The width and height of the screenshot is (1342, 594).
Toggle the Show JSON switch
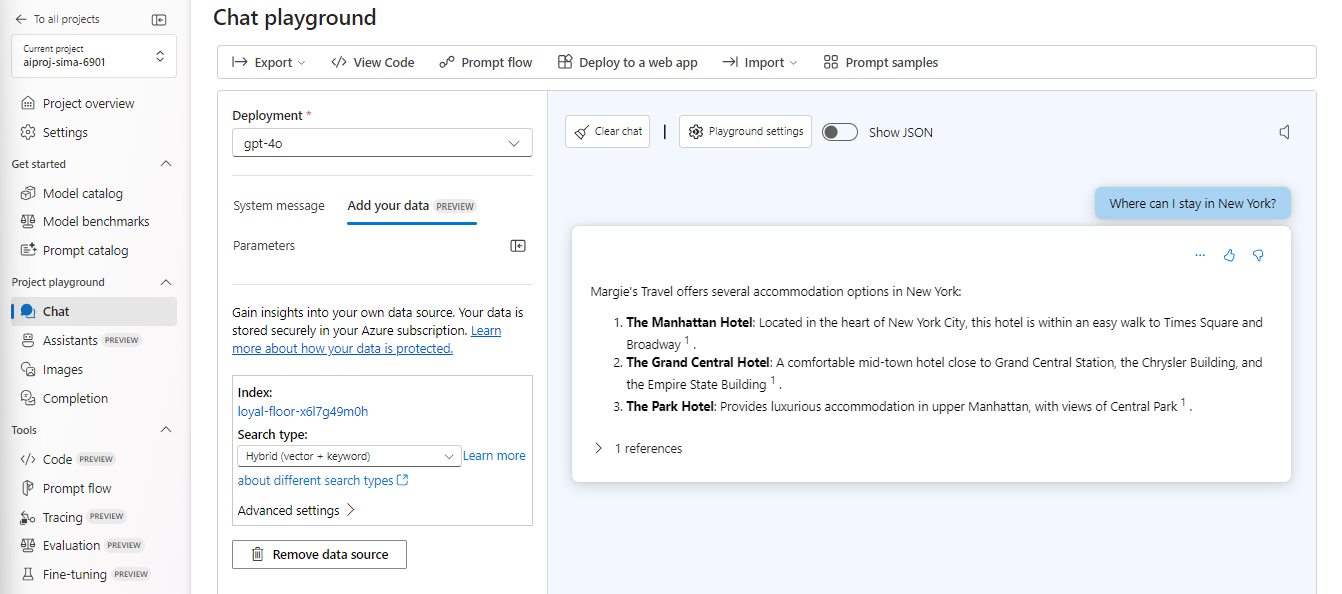pos(840,132)
